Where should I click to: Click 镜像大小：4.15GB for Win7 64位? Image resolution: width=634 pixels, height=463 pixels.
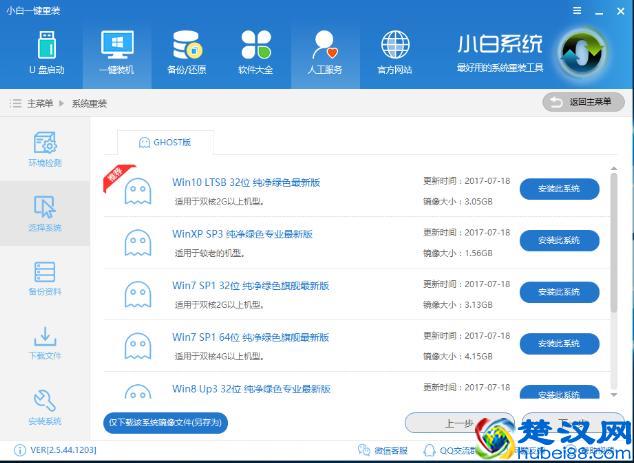458,357
